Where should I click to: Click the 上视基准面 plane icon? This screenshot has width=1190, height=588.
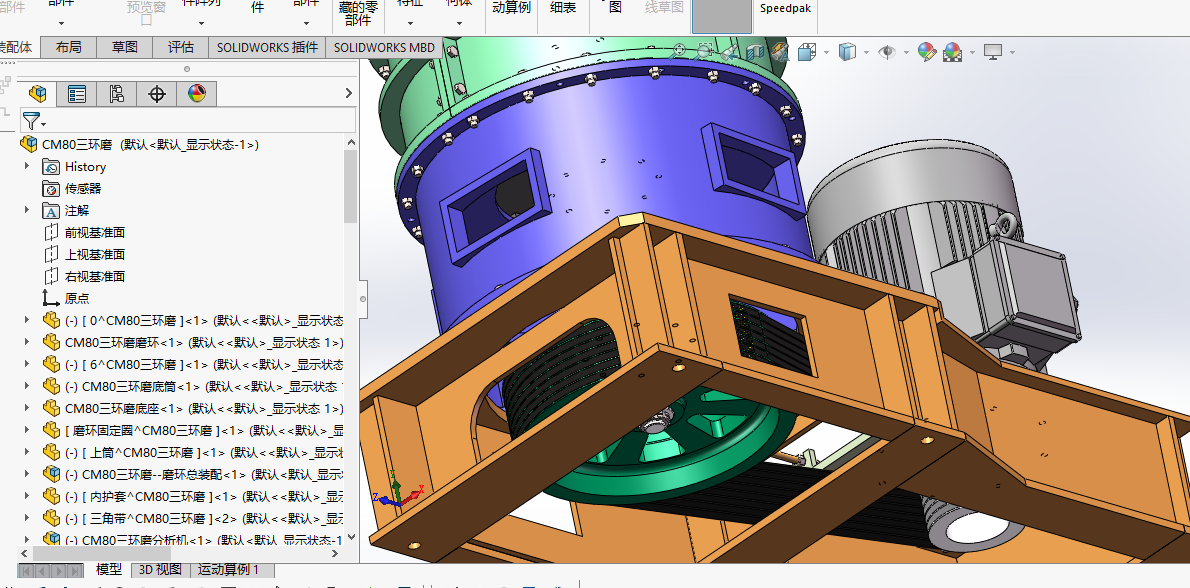[51, 254]
